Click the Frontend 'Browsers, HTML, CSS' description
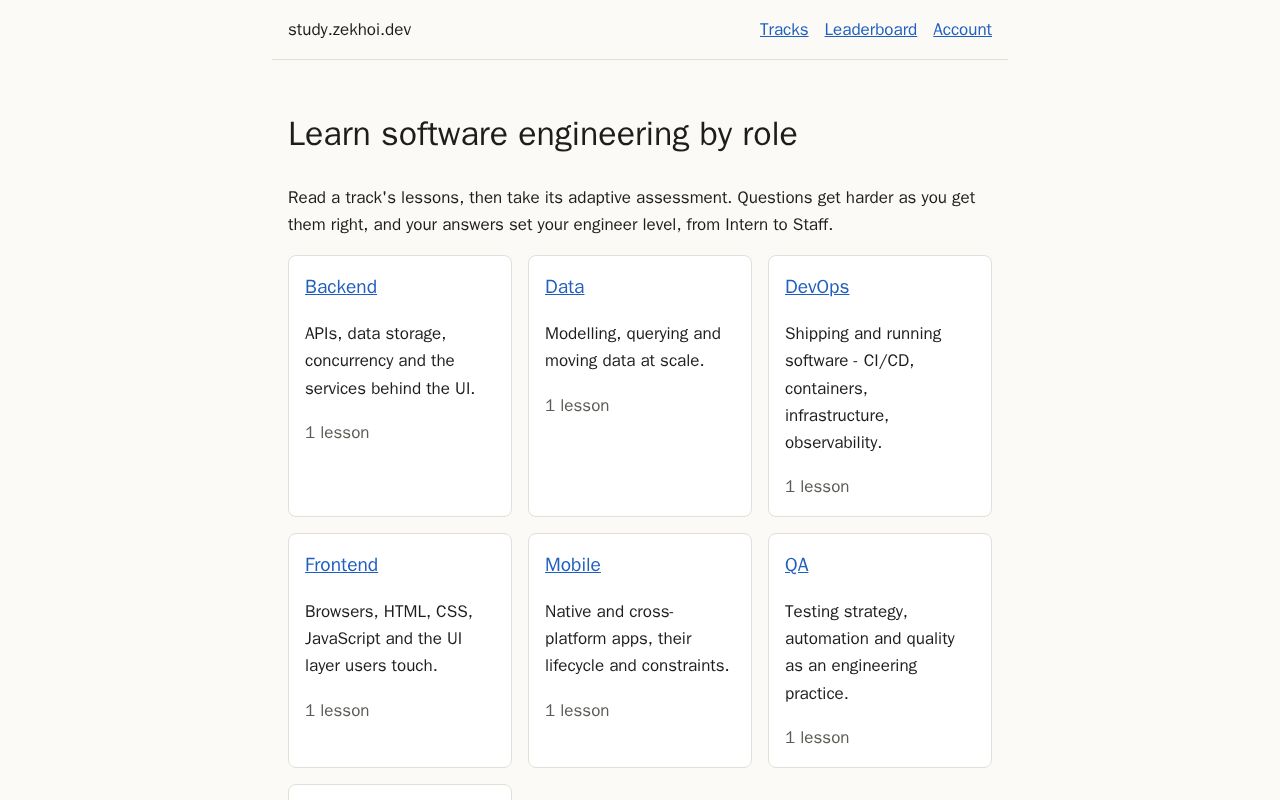Viewport: 1280px width, 800px height. (389, 639)
